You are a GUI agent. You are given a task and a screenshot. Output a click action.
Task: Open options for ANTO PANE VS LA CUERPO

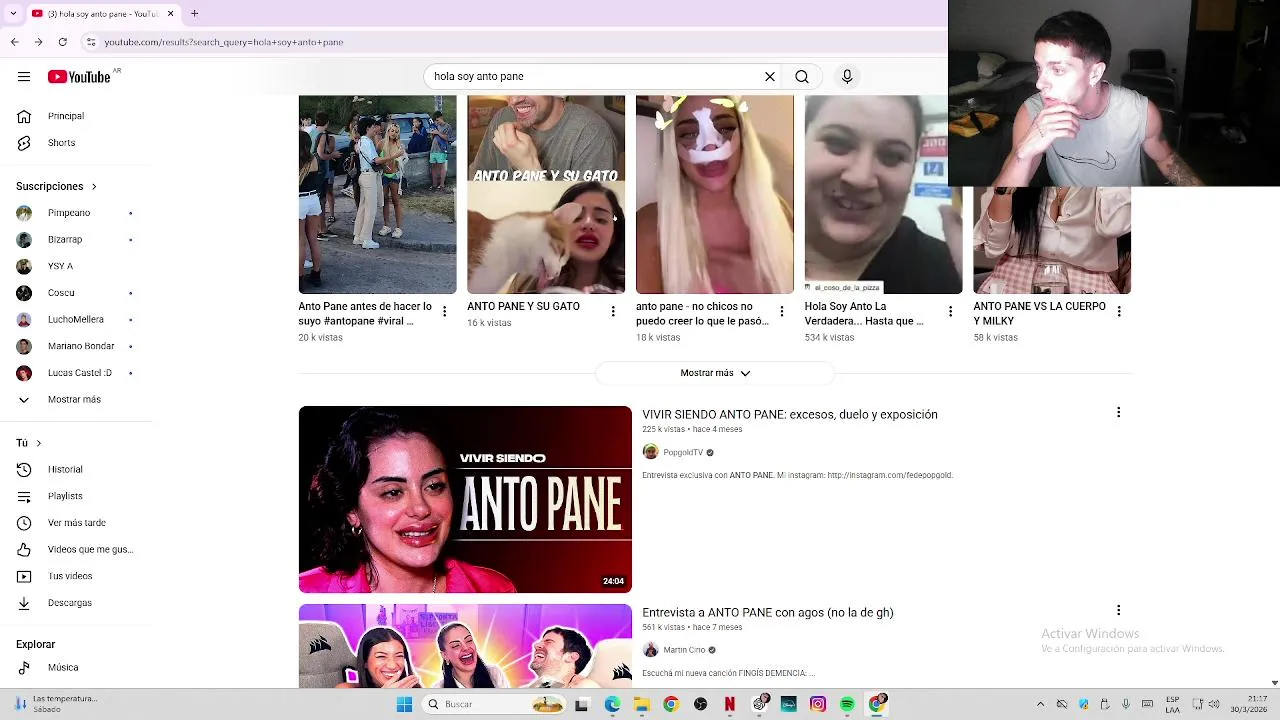click(1119, 312)
